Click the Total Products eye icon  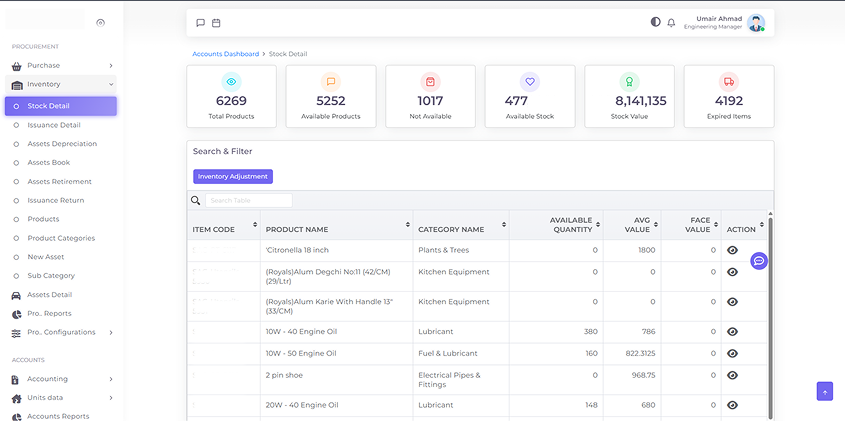[x=231, y=82]
